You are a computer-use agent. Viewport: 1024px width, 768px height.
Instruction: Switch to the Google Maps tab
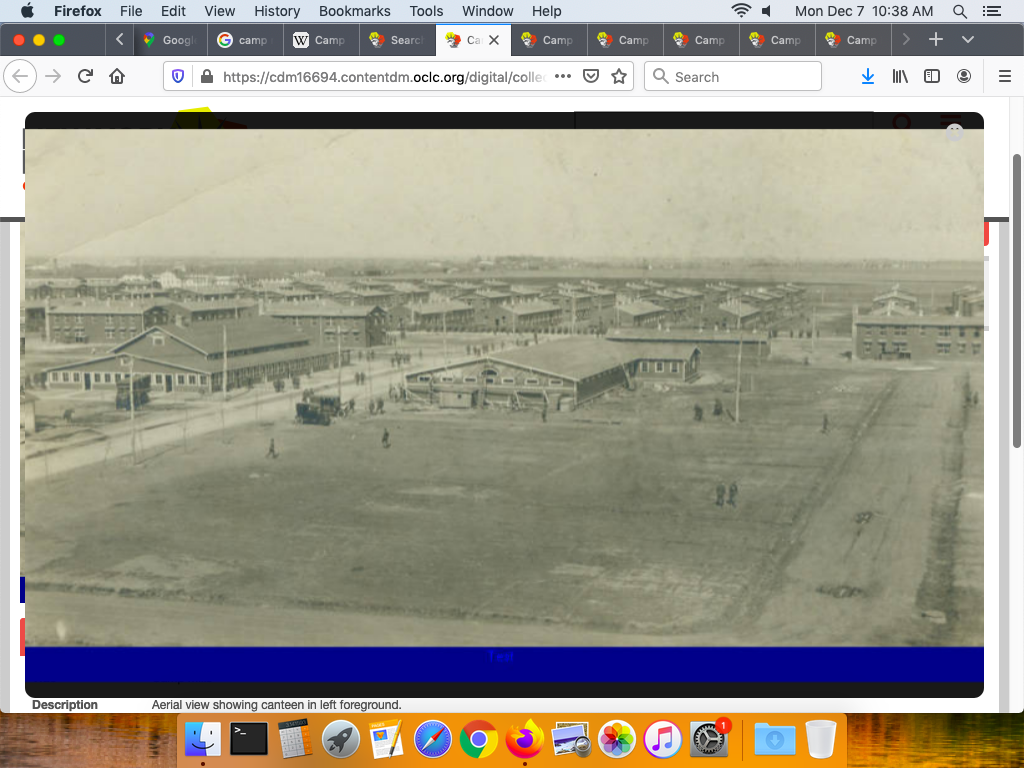point(168,40)
